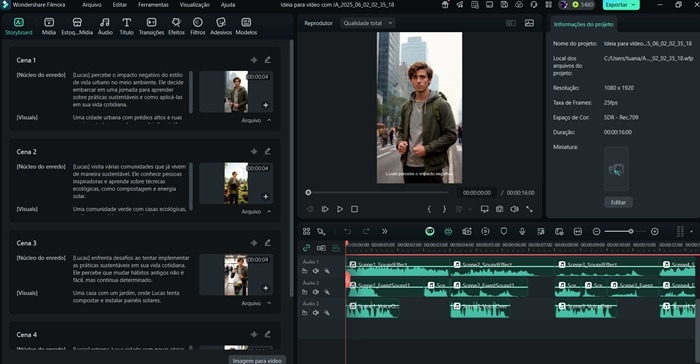Open the Arquivo menu

coord(92,5)
